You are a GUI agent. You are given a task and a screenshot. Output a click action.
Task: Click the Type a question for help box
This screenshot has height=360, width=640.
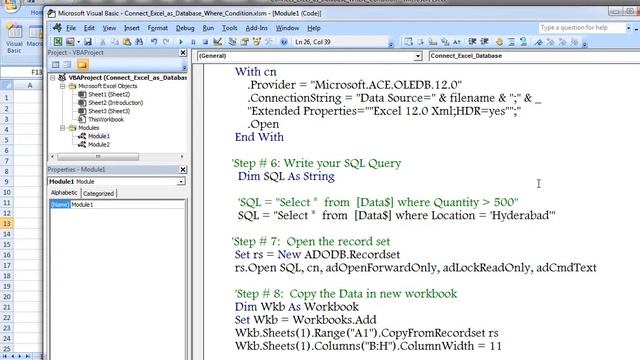(582, 28)
